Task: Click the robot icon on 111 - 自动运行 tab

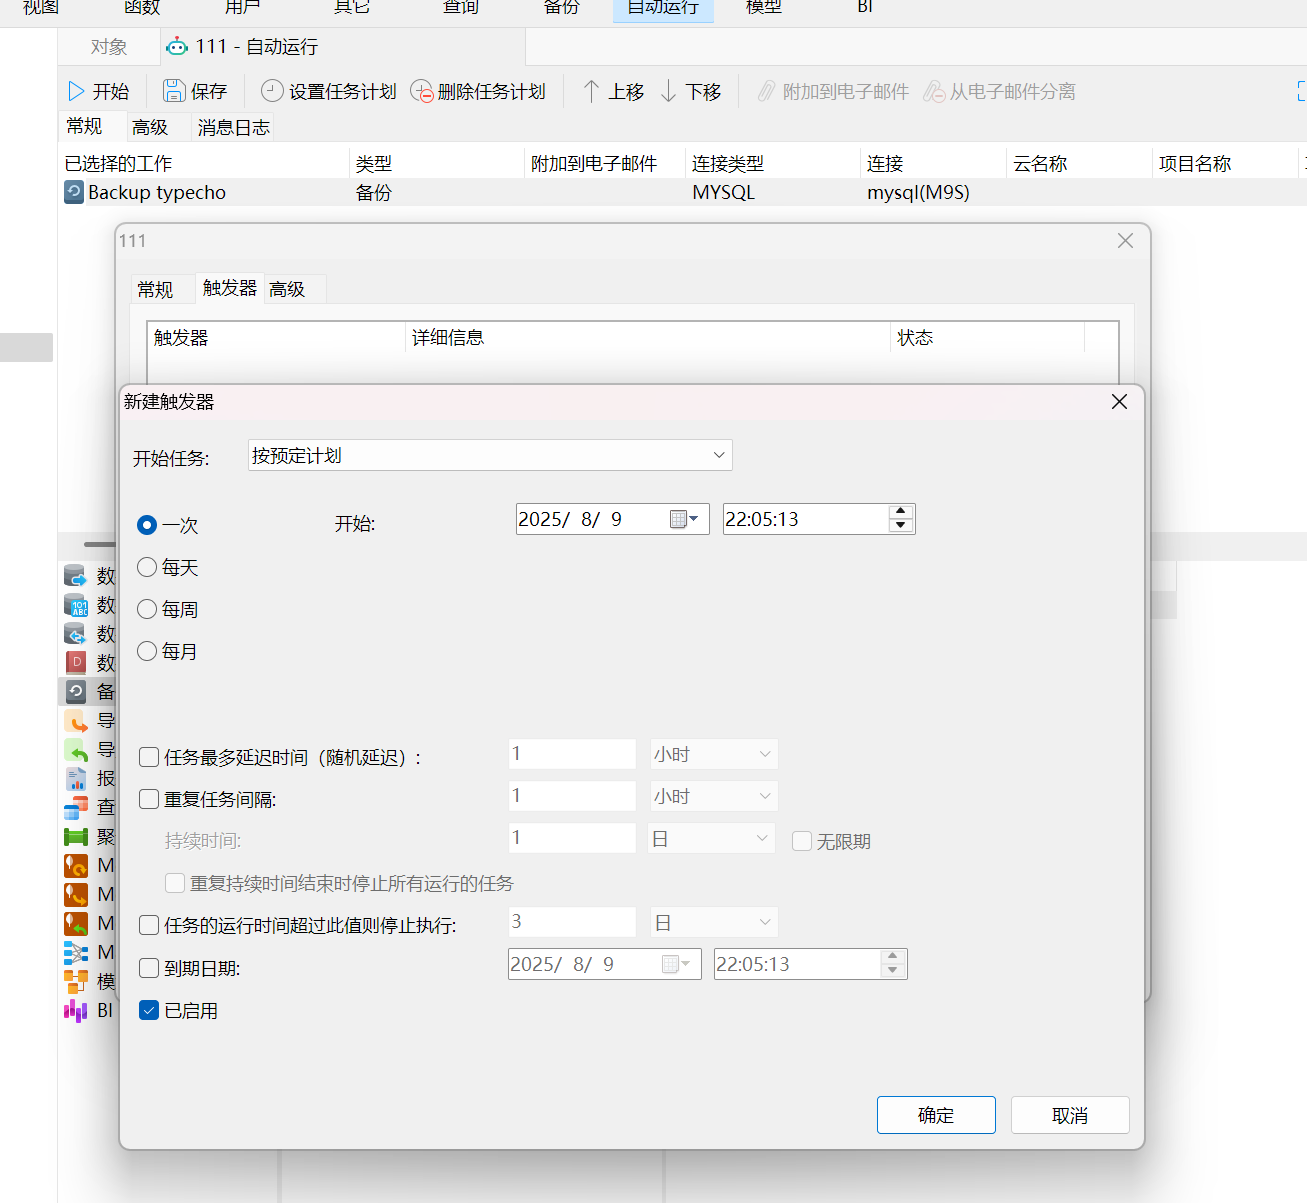Action: pos(177,46)
